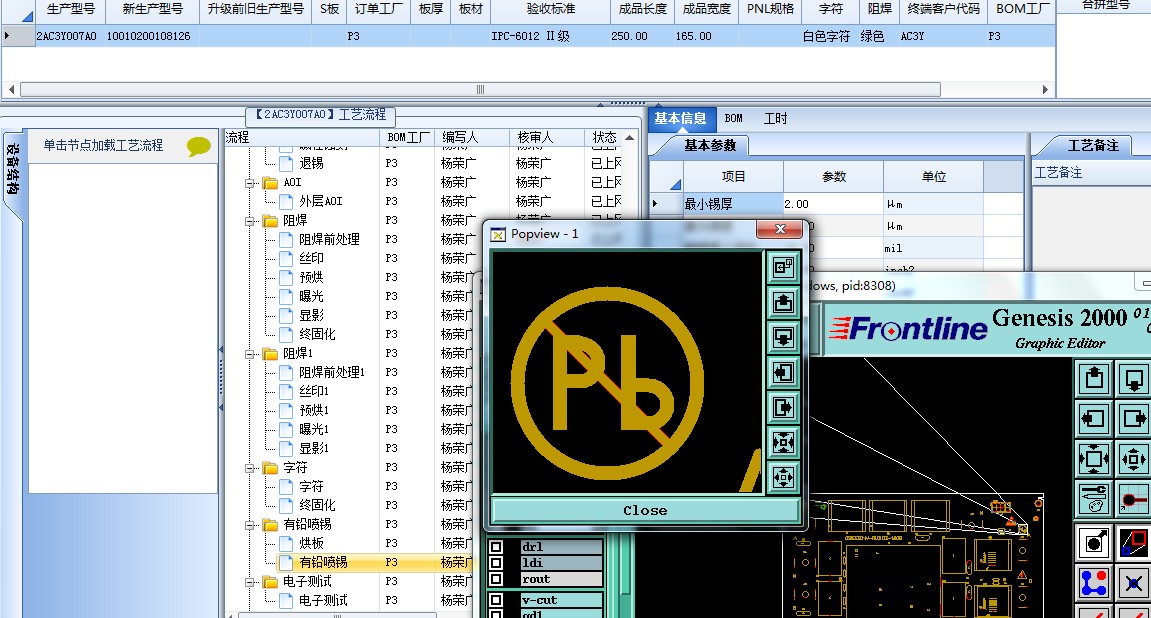The width and height of the screenshot is (1151, 618).
Task: Click the 单击节点加载工艺流程 hint label
Action: pos(103,145)
